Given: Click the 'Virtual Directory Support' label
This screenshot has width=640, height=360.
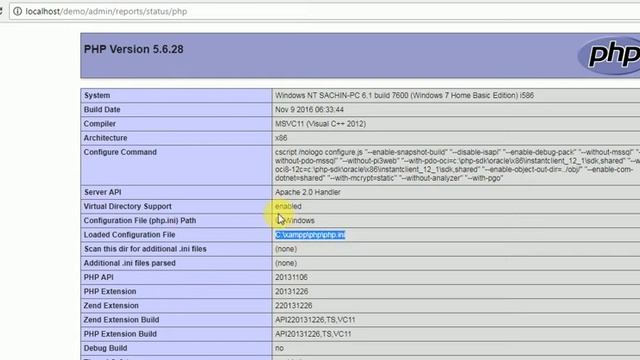Looking at the screenshot, I should pyautogui.click(x=127, y=207).
